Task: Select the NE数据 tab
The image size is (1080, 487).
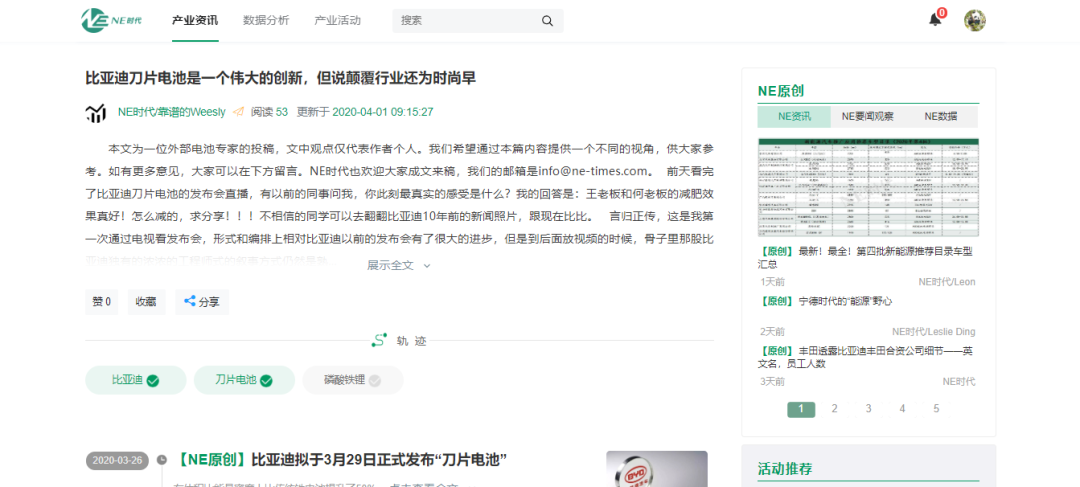Action: tap(941, 116)
